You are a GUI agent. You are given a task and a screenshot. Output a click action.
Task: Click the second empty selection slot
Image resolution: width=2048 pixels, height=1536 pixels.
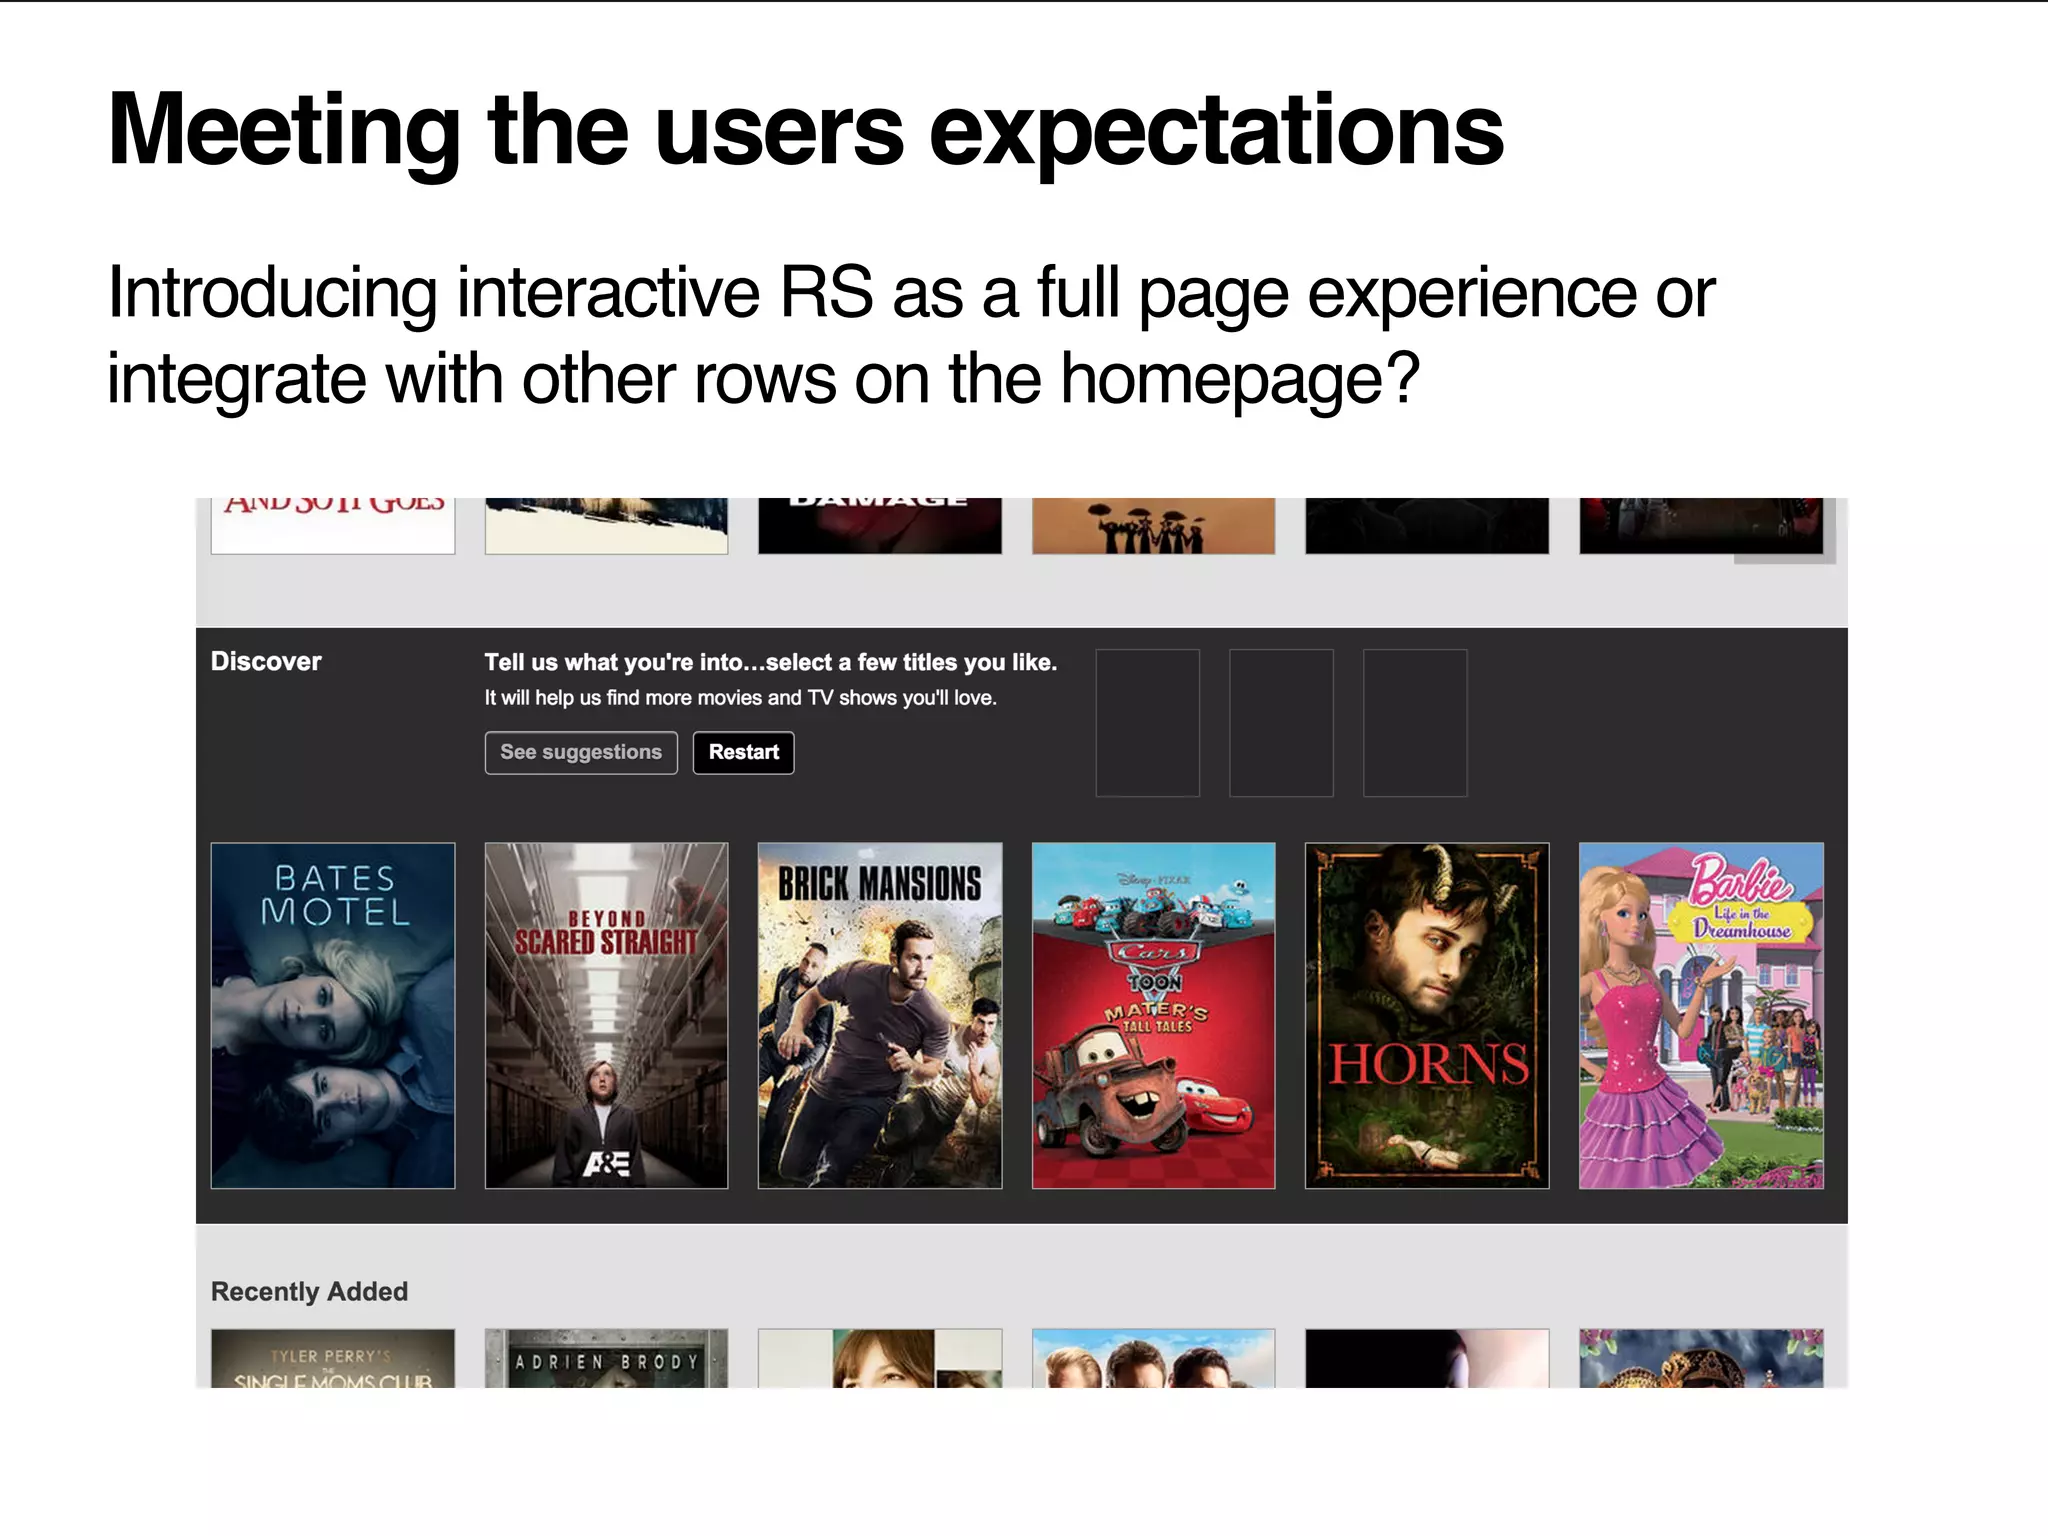tap(1281, 723)
